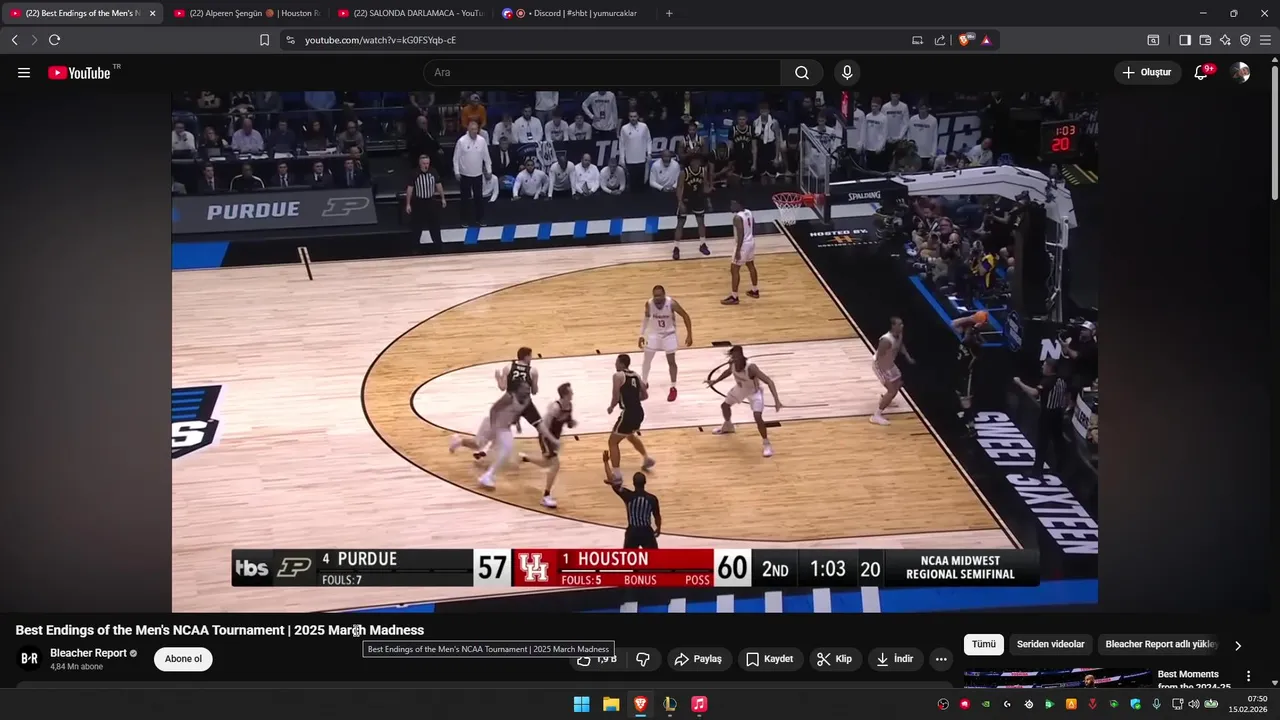
Task: Click the page vertical scrollbar
Action: pos(1274,130)
